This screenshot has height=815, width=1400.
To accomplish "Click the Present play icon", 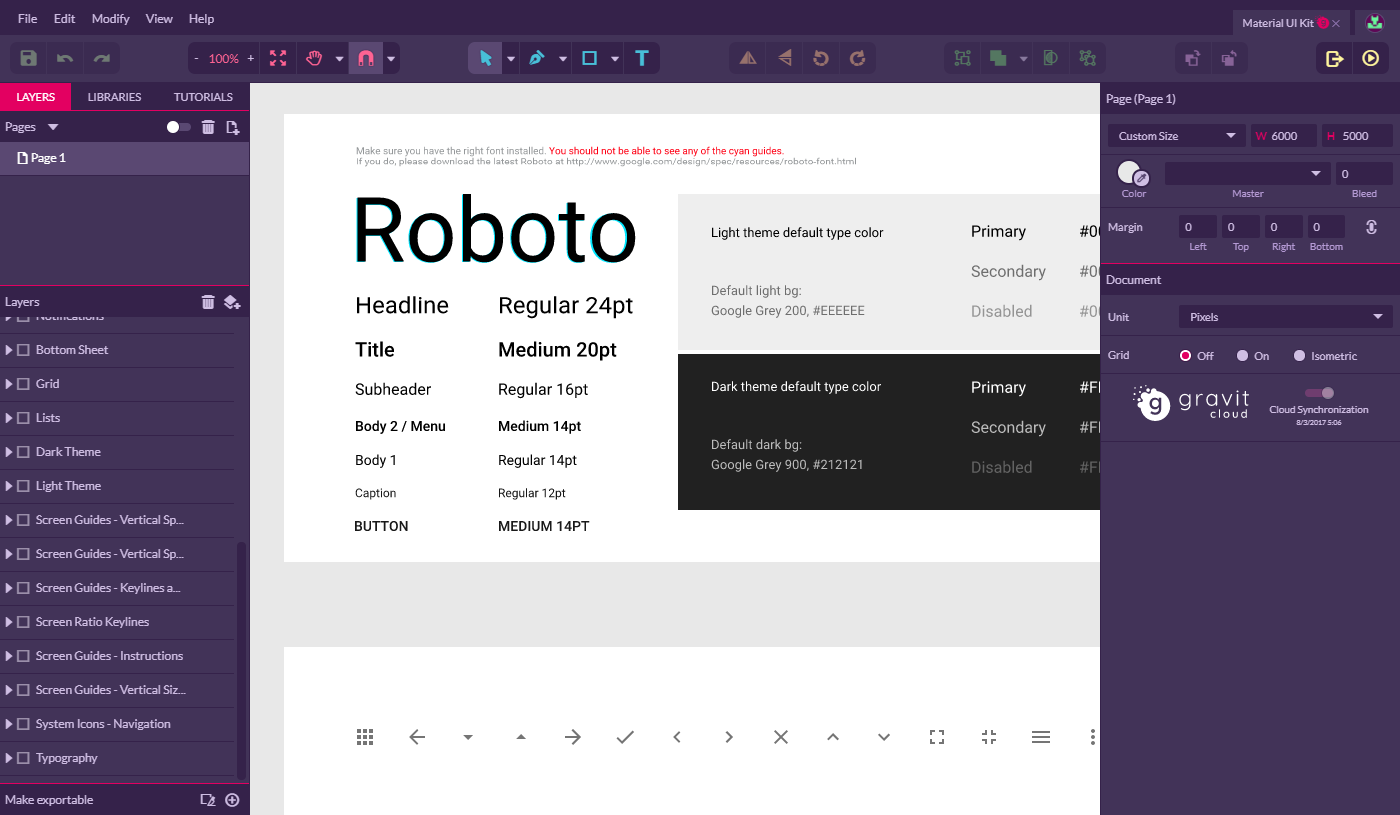I will [1371, 59].
